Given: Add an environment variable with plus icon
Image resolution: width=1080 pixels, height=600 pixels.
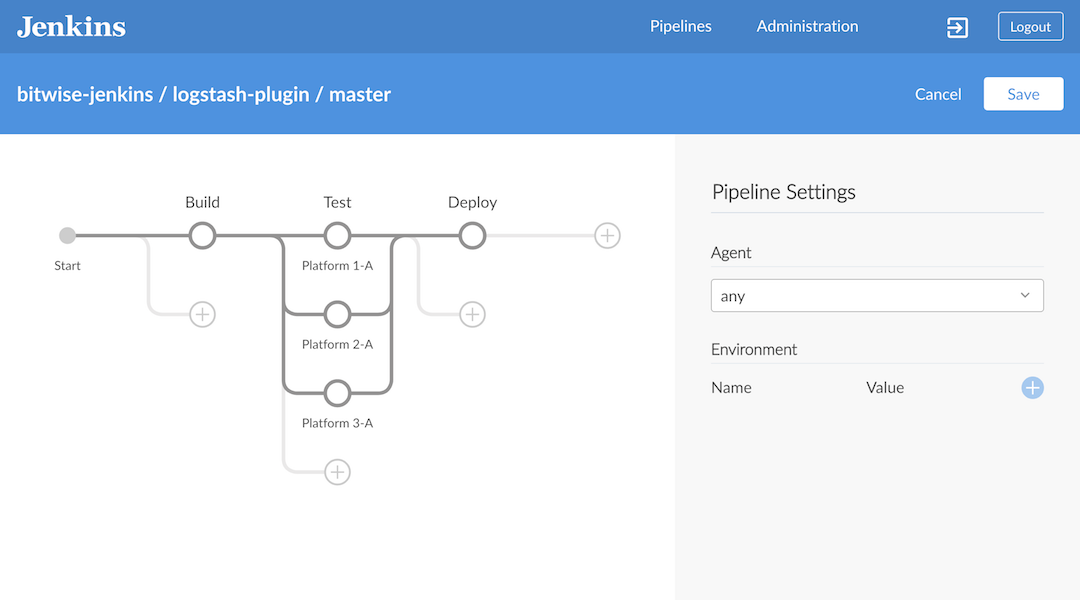Looking at the screenshot, I should point(1032,388).
